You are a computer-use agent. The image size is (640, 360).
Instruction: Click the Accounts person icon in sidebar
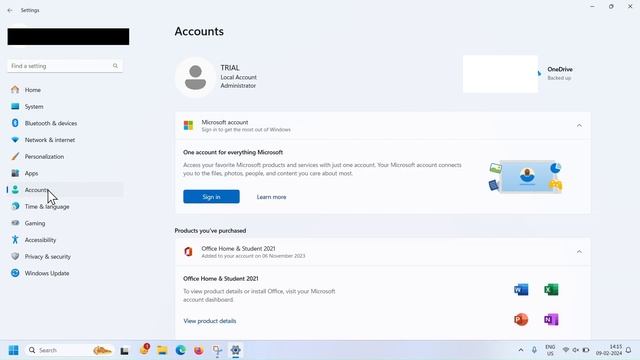tap(15, 190)
